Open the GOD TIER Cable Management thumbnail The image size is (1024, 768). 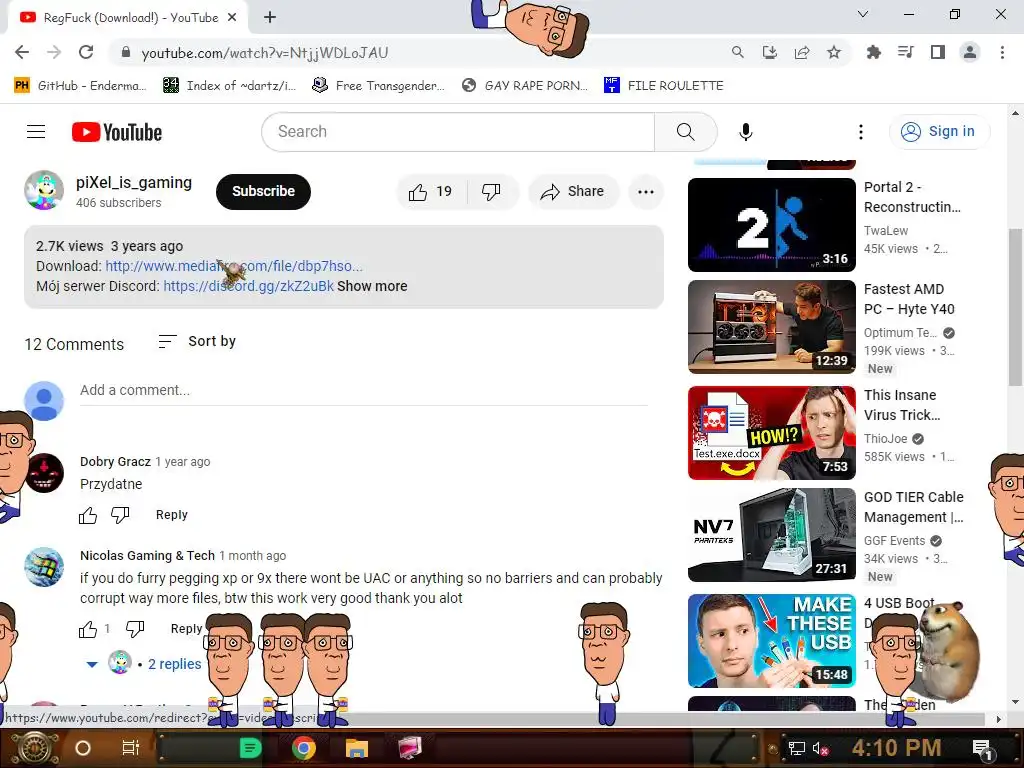tap(771, 535)
